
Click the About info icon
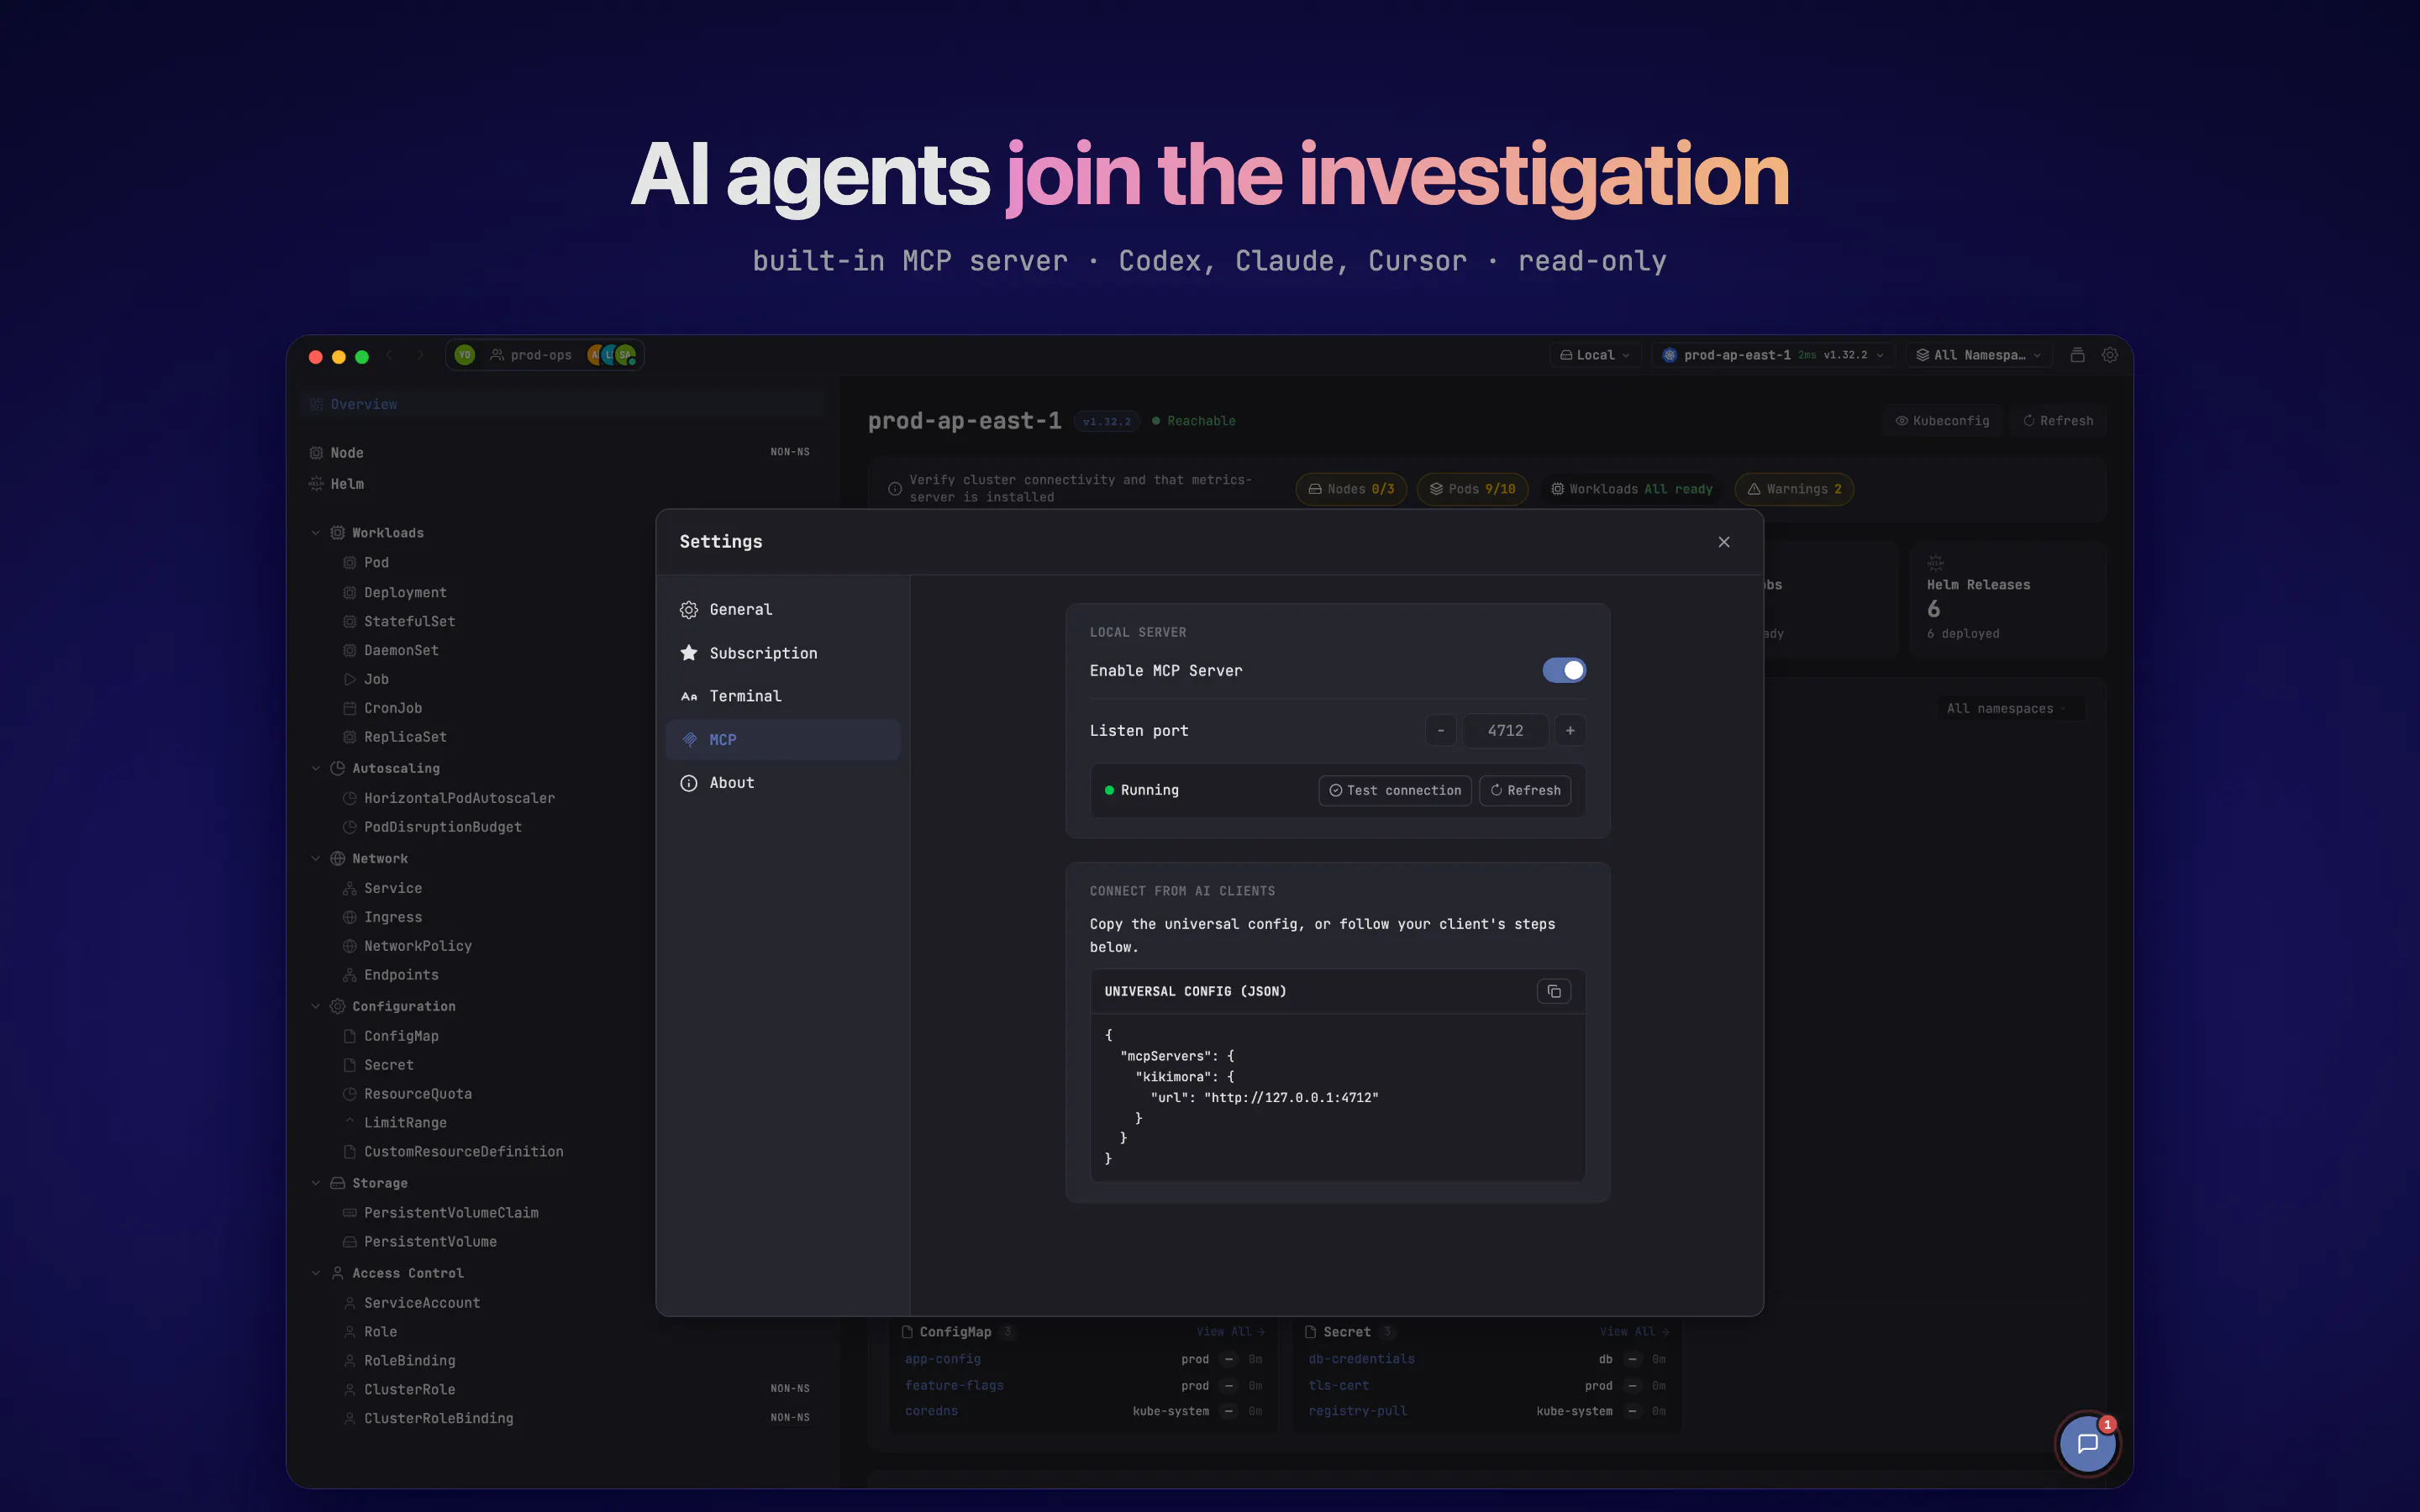(689, 783)
